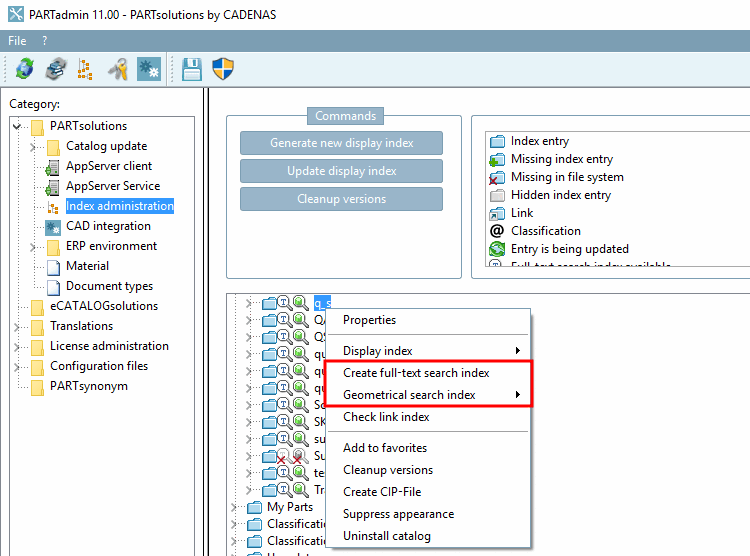
Task: Expand the ERP environment node
Action: pyautogui.click(x=33, y=247)
